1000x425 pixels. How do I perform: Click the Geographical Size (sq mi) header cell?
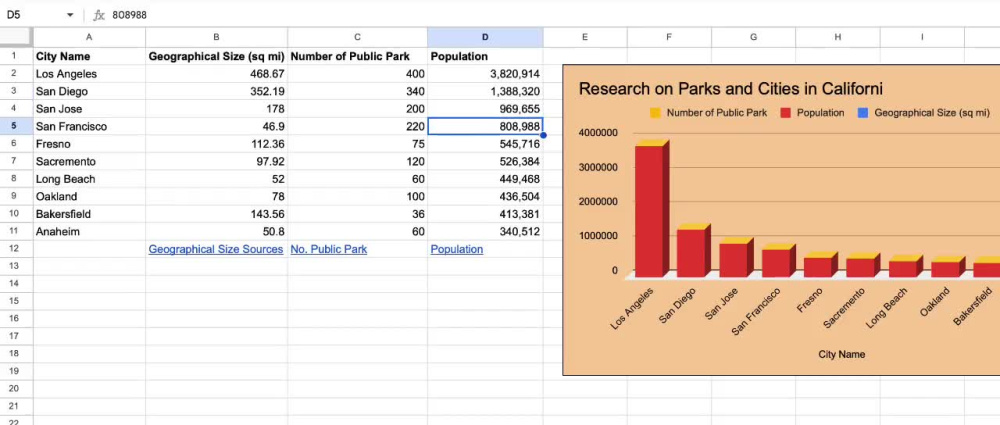pos(216,56)
